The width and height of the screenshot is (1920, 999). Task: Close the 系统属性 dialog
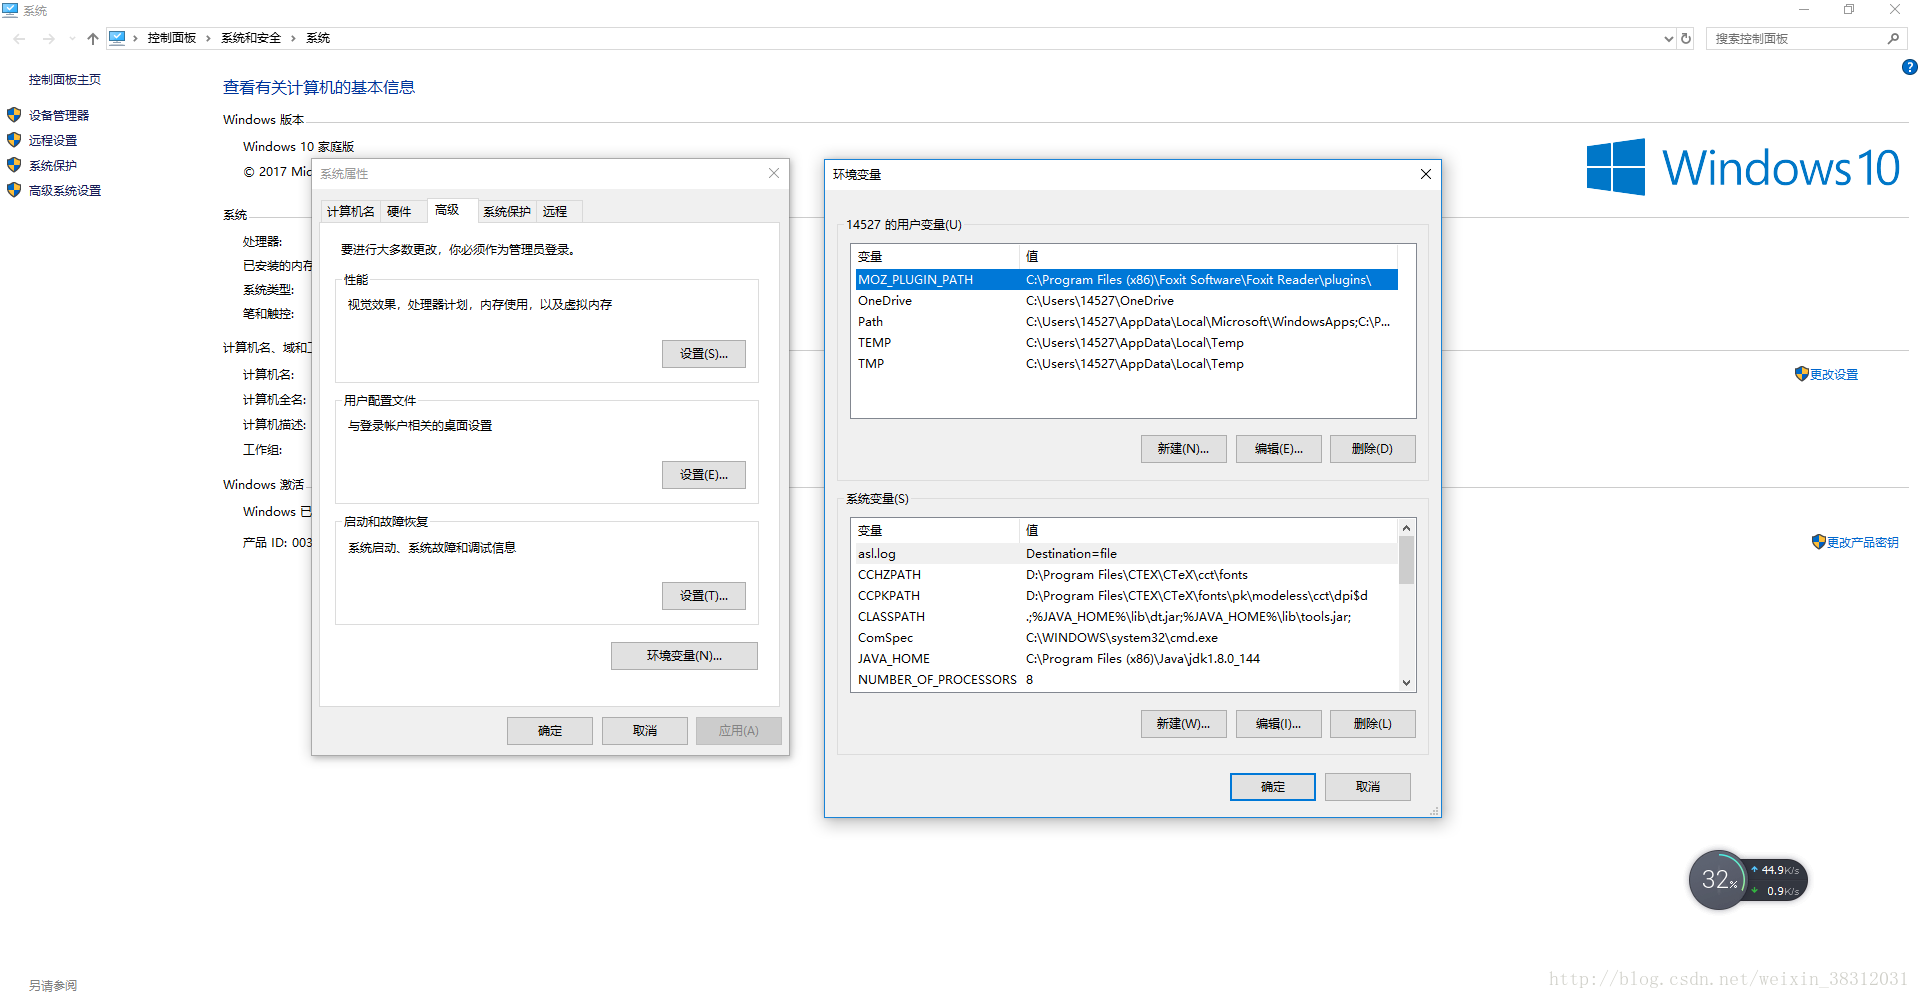click(x=774, y=173)
